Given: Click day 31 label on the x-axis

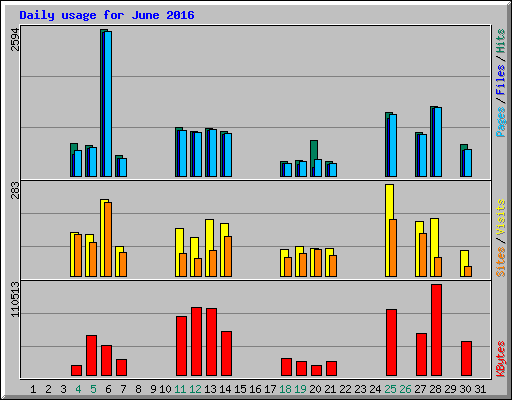Looking at the screenshot, I should pyautogui.click(x=480, y=389).
